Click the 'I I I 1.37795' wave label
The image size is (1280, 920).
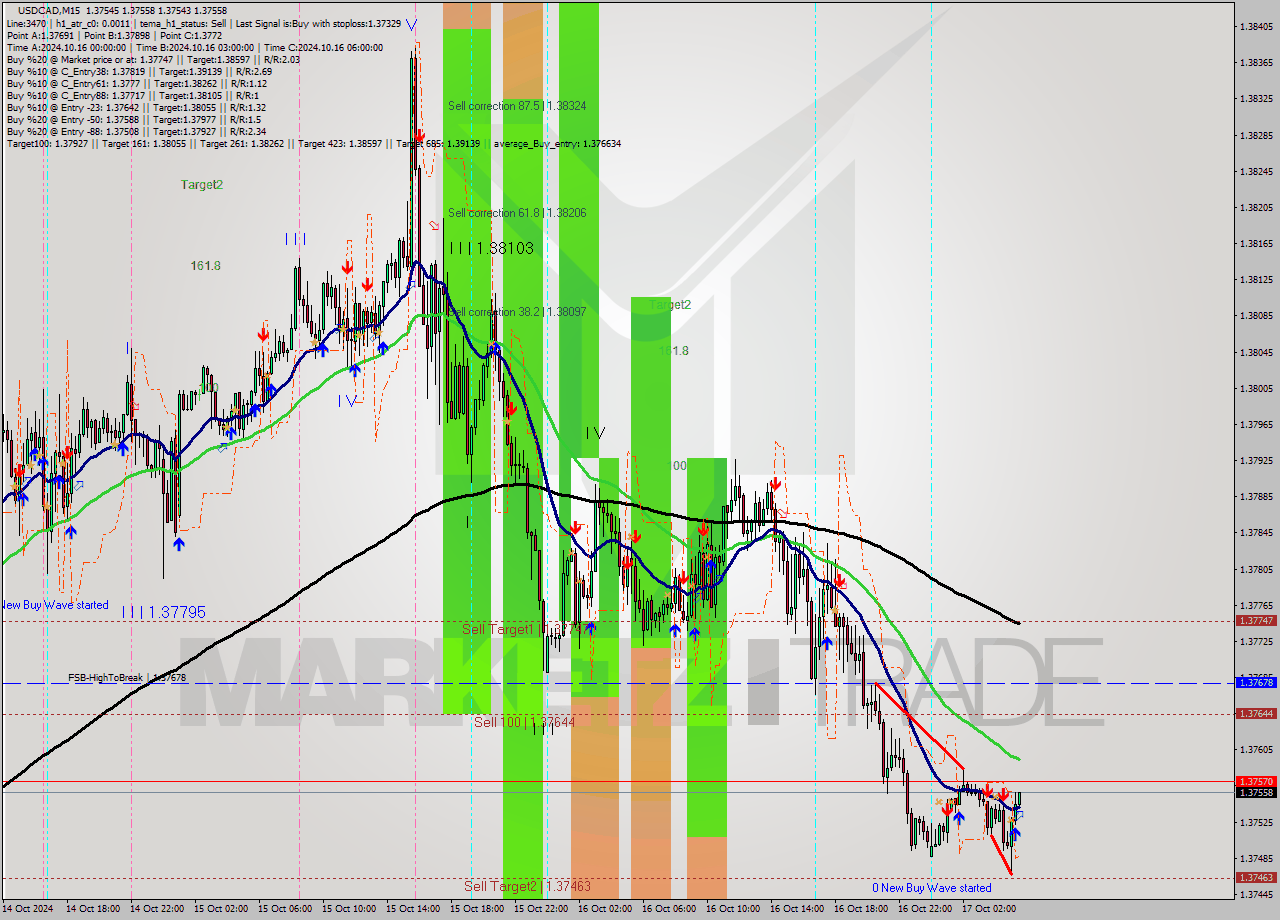(164, 611)
